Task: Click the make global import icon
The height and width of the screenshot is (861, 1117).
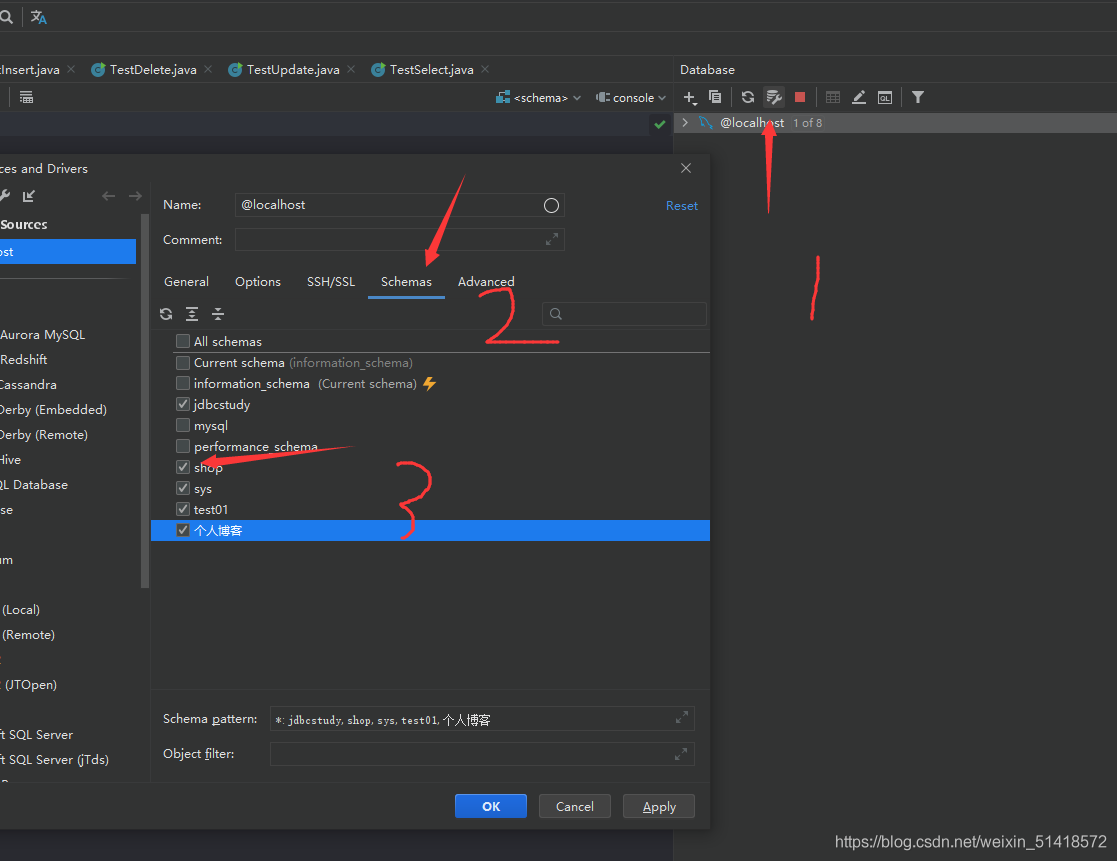Action: tap(28, 196)
